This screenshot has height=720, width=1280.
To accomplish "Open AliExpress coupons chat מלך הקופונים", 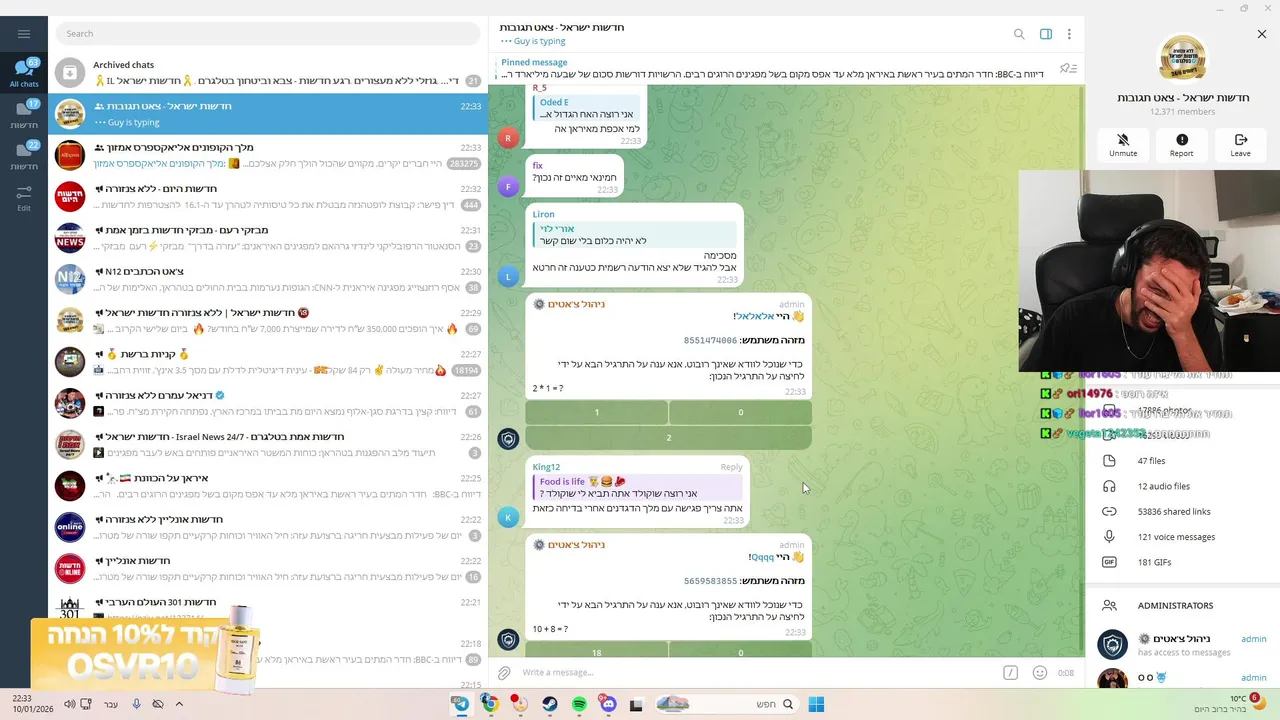I will coord(268,155).
